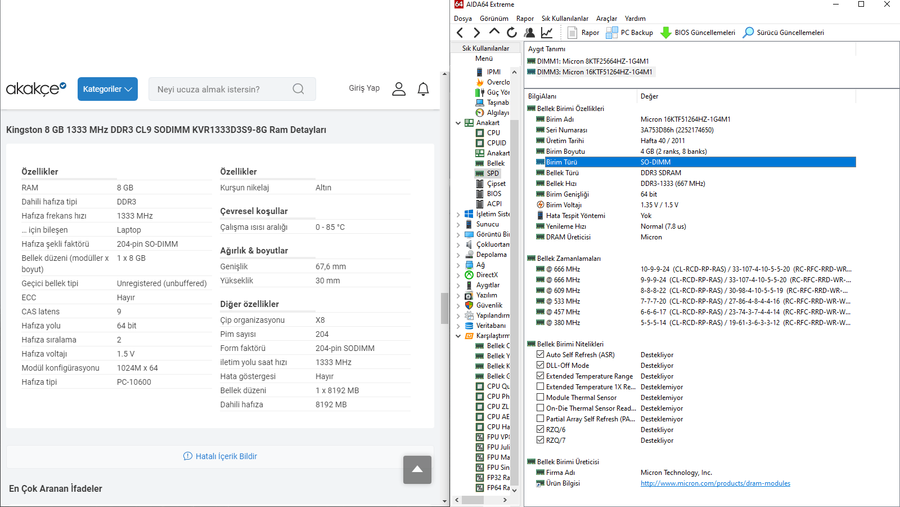Click the AIDA64 up-level arrow icon

[494, 32]
